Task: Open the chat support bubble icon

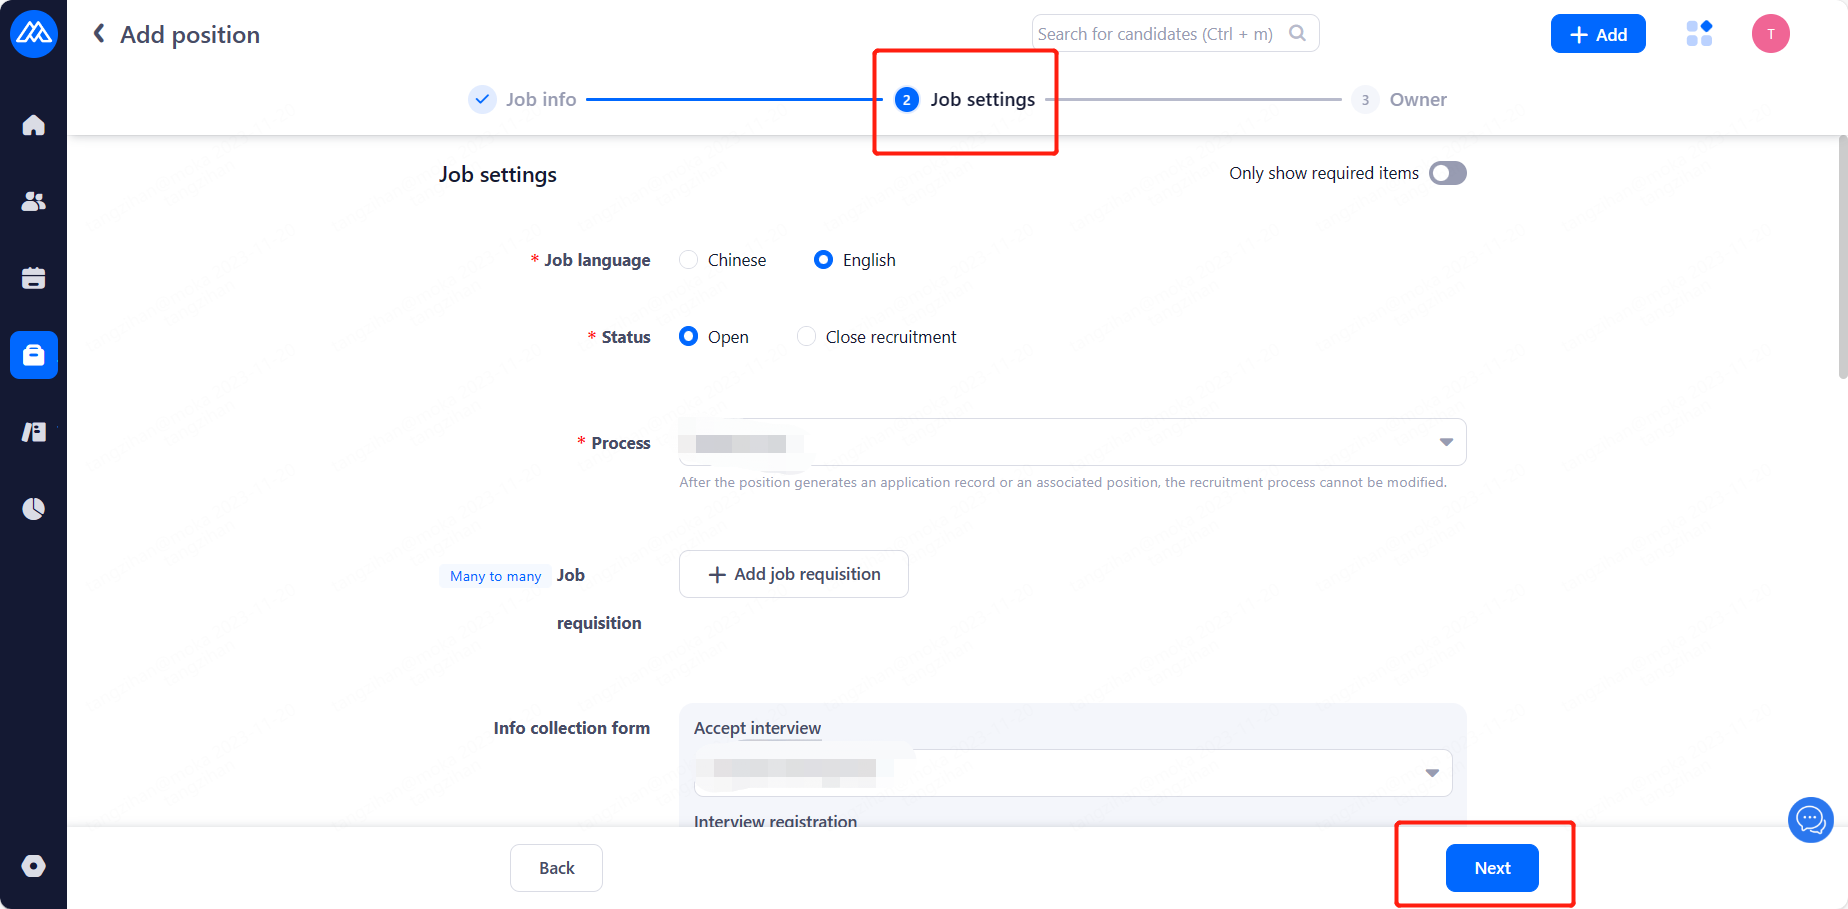Action: pyautogui.click(x=1810, y=820)
